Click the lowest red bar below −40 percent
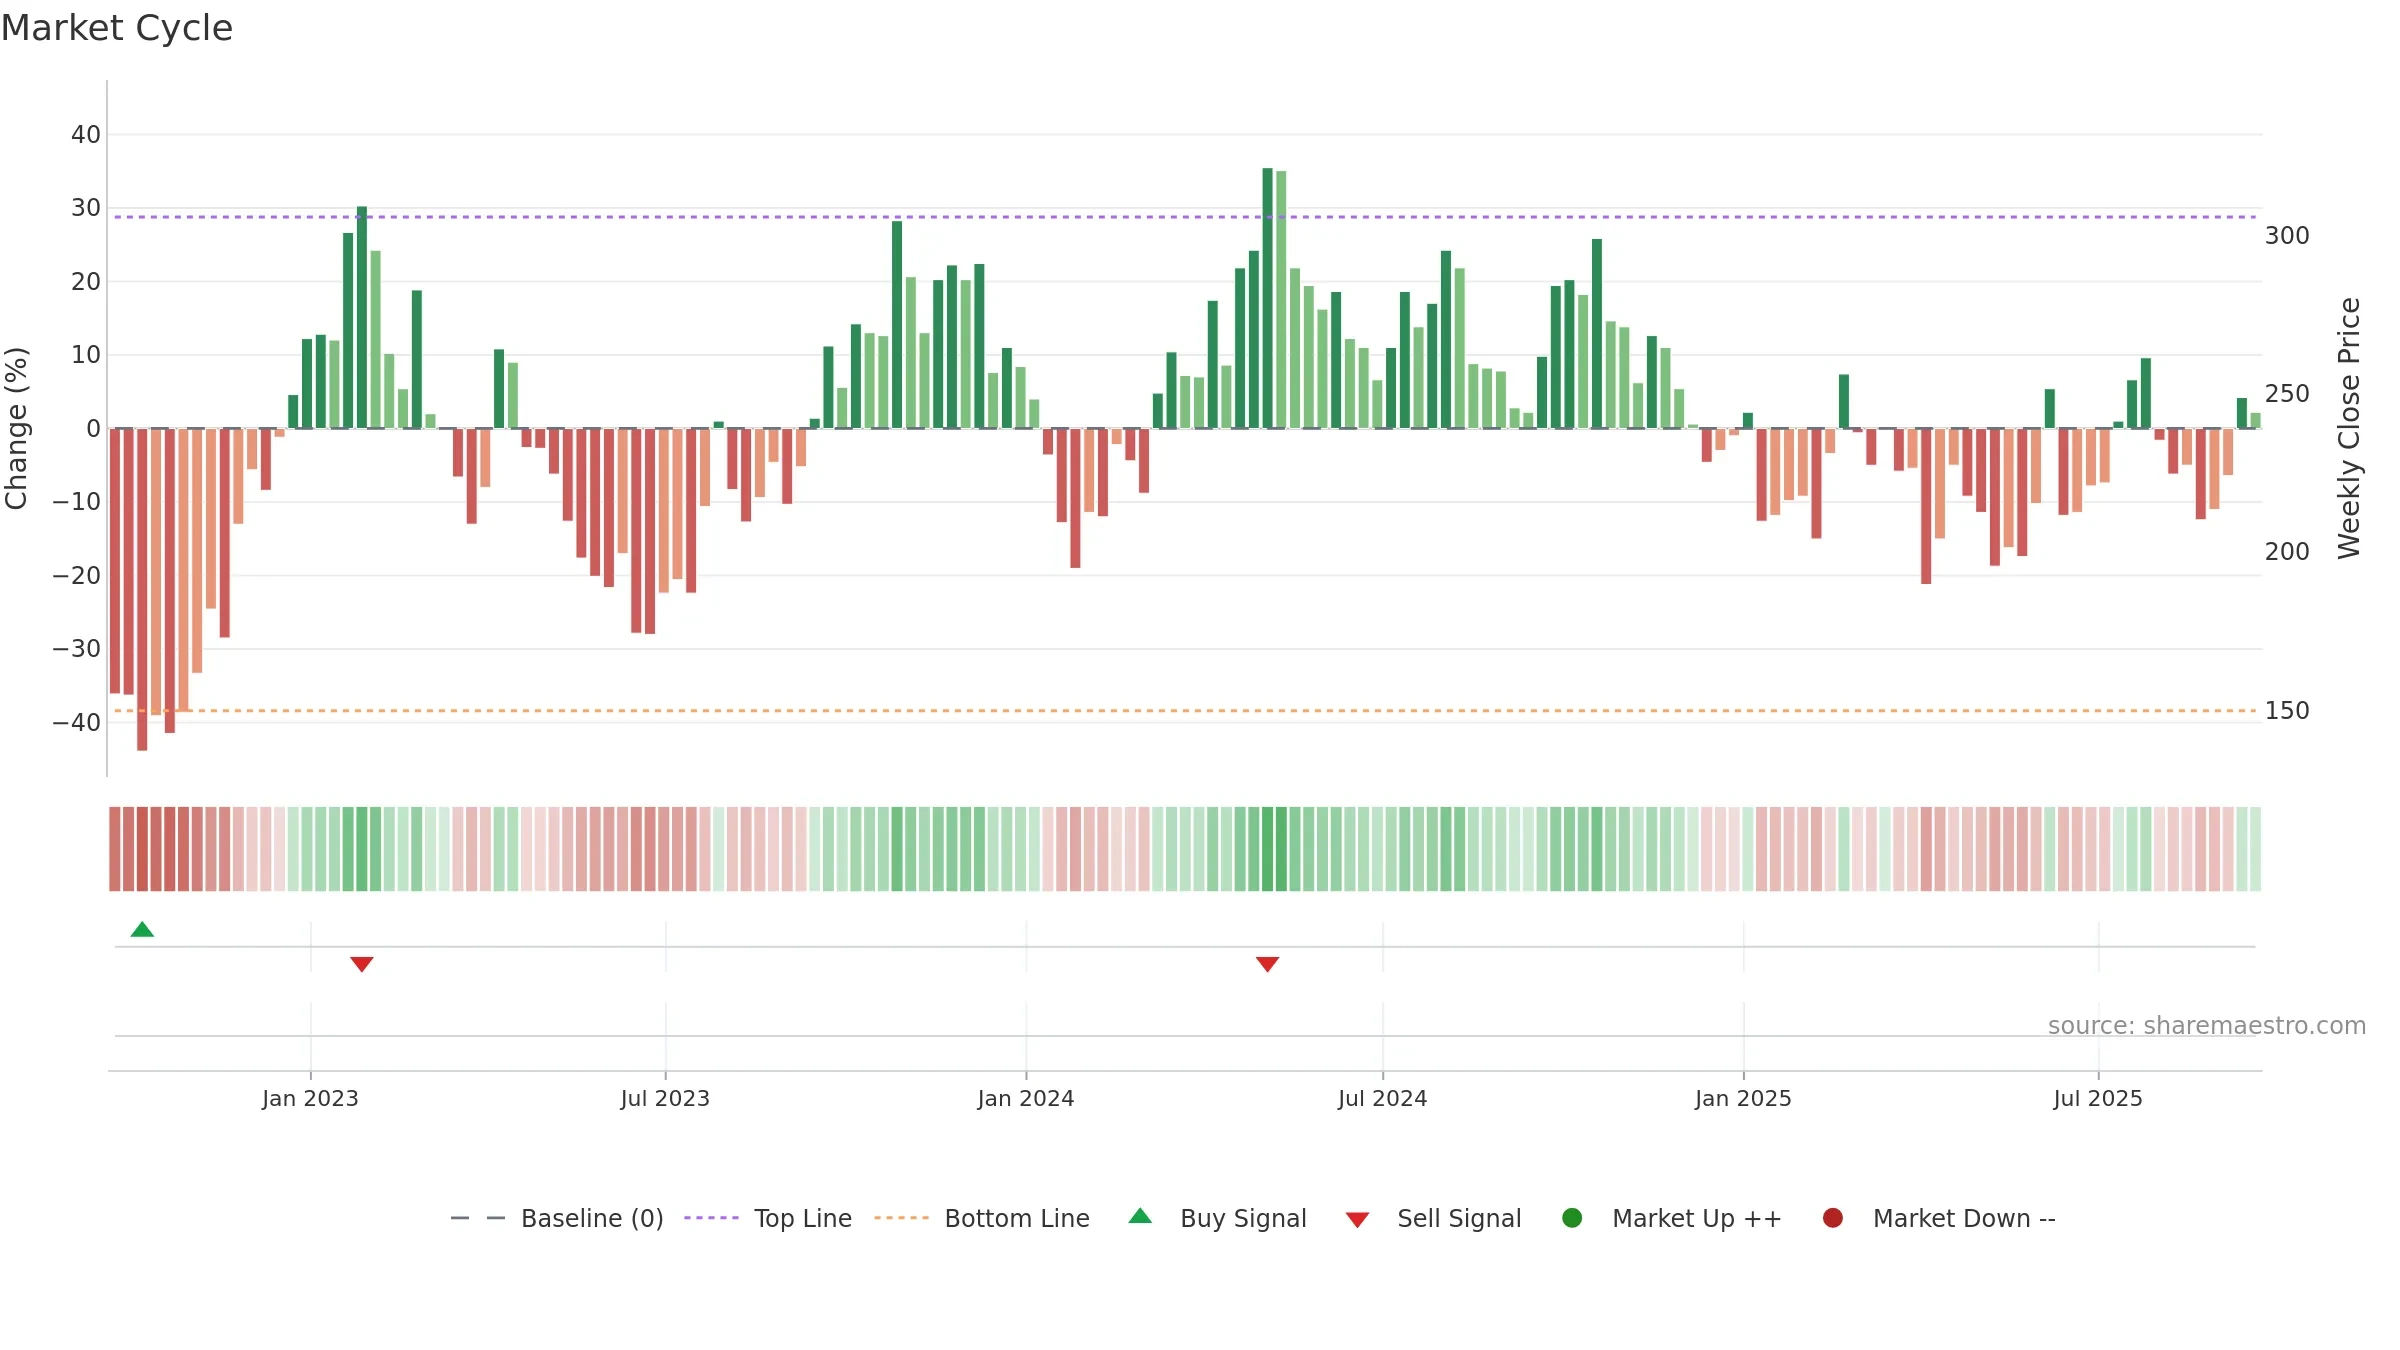The height and width of the screenshot is (1350, 2400). tap(142, 589)
